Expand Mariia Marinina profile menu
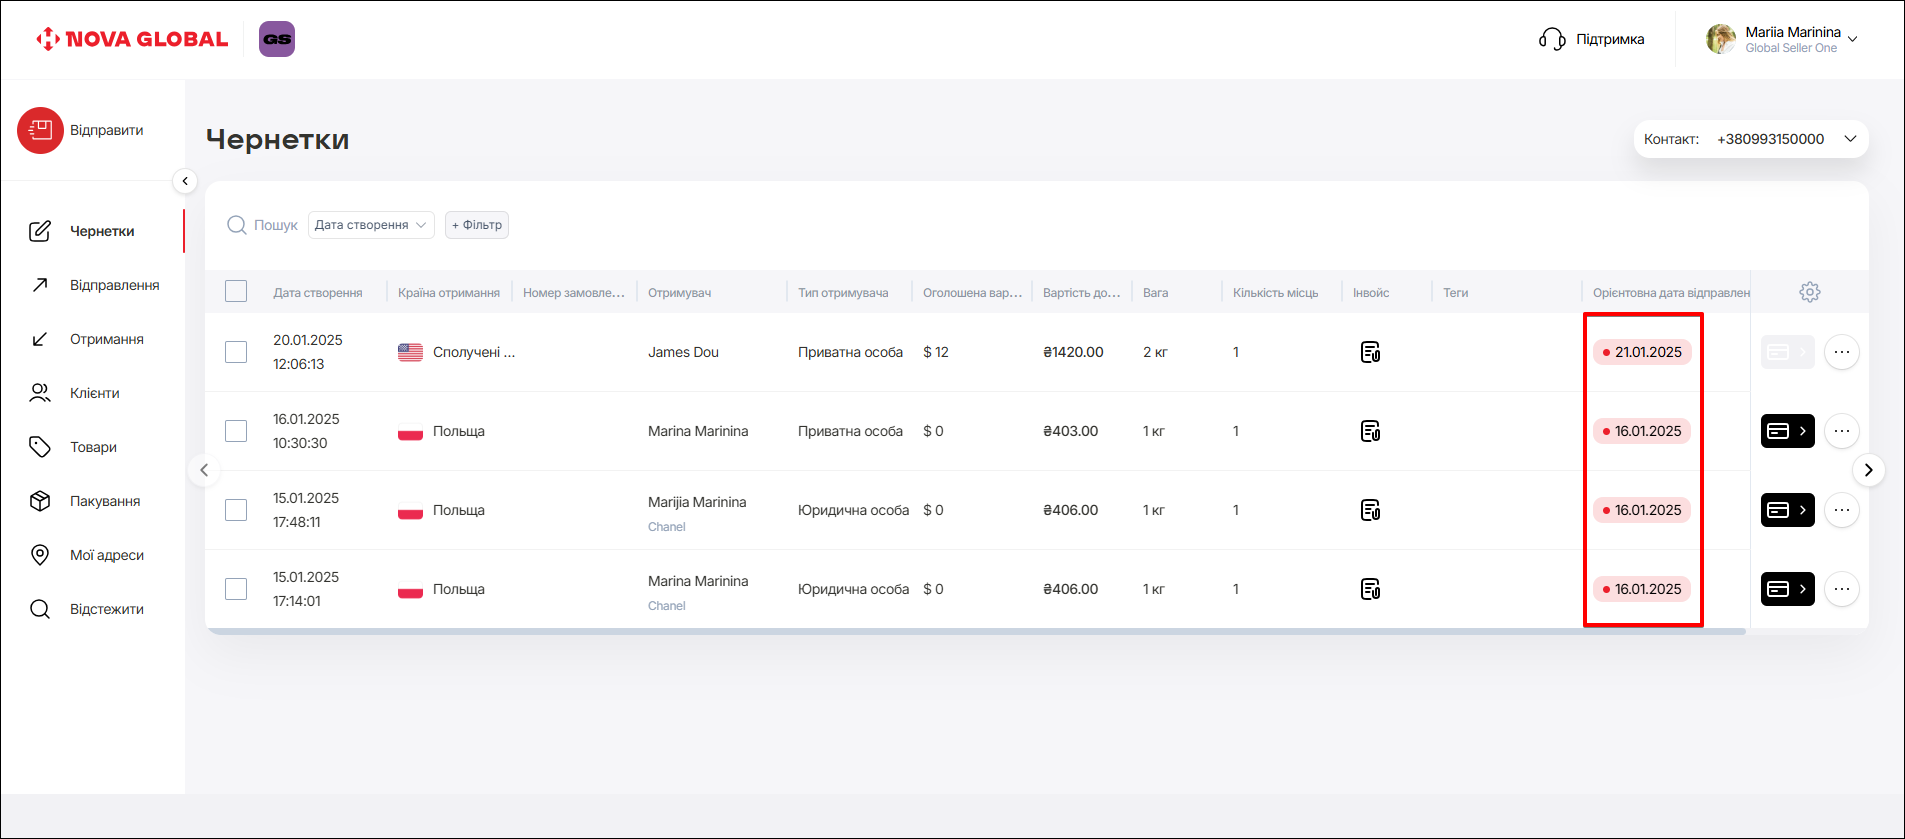The width and height of the screenshot is (1905, 839). 1852,39
